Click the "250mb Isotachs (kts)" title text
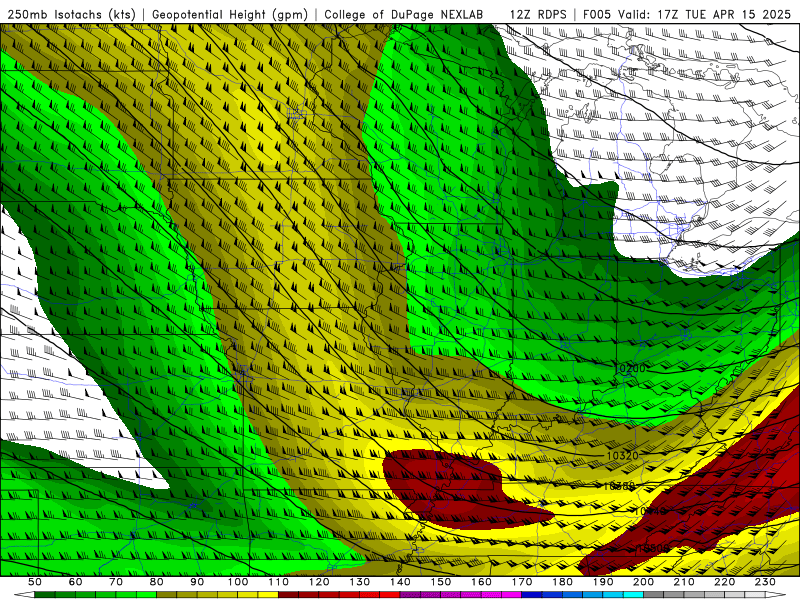Viewport: 800px width, 600px height. tap(71, 15)
